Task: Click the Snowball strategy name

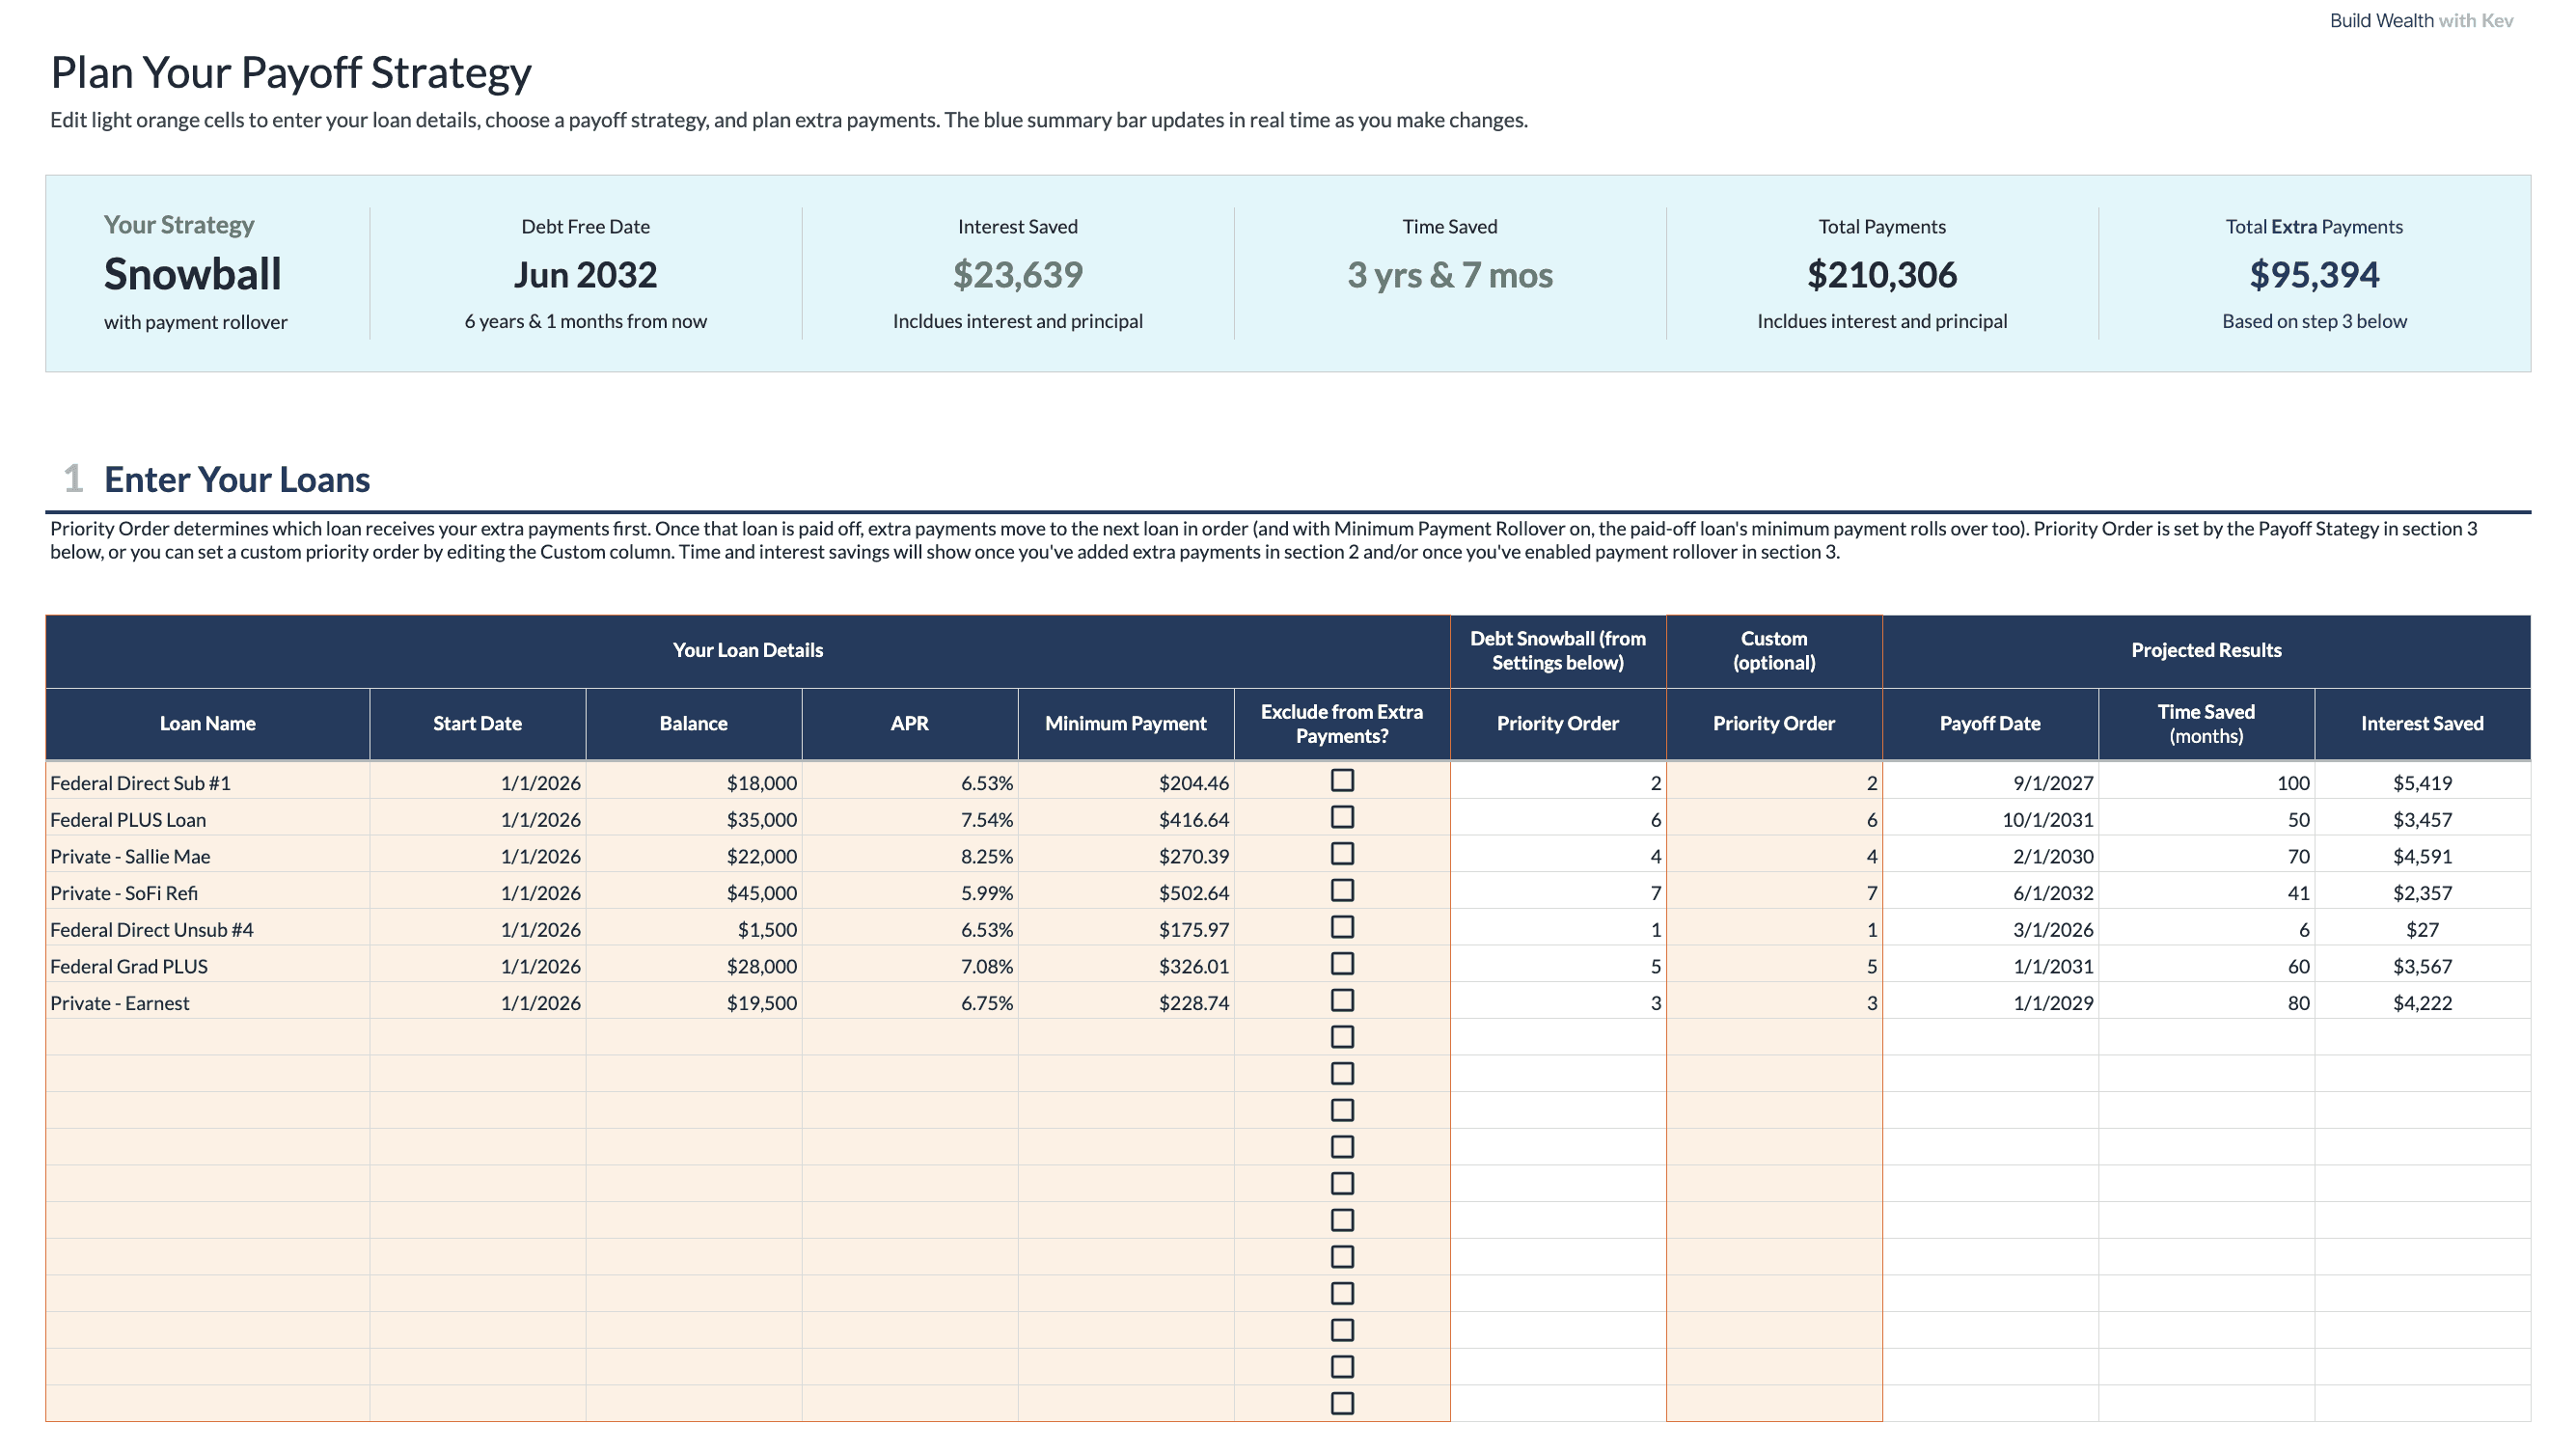Action: (193, 275)
